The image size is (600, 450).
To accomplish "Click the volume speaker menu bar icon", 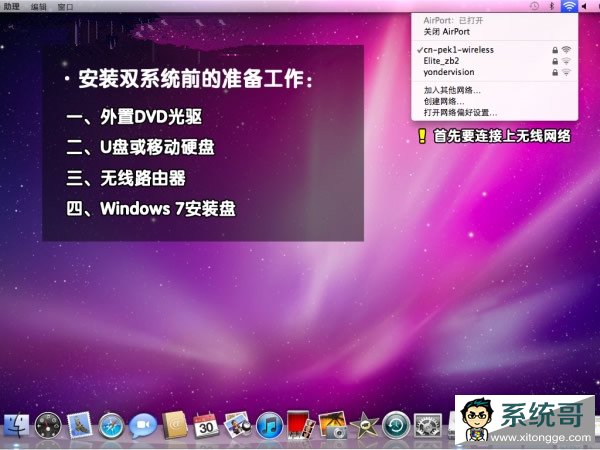I will pyautogui.click(x=584, y=6).
